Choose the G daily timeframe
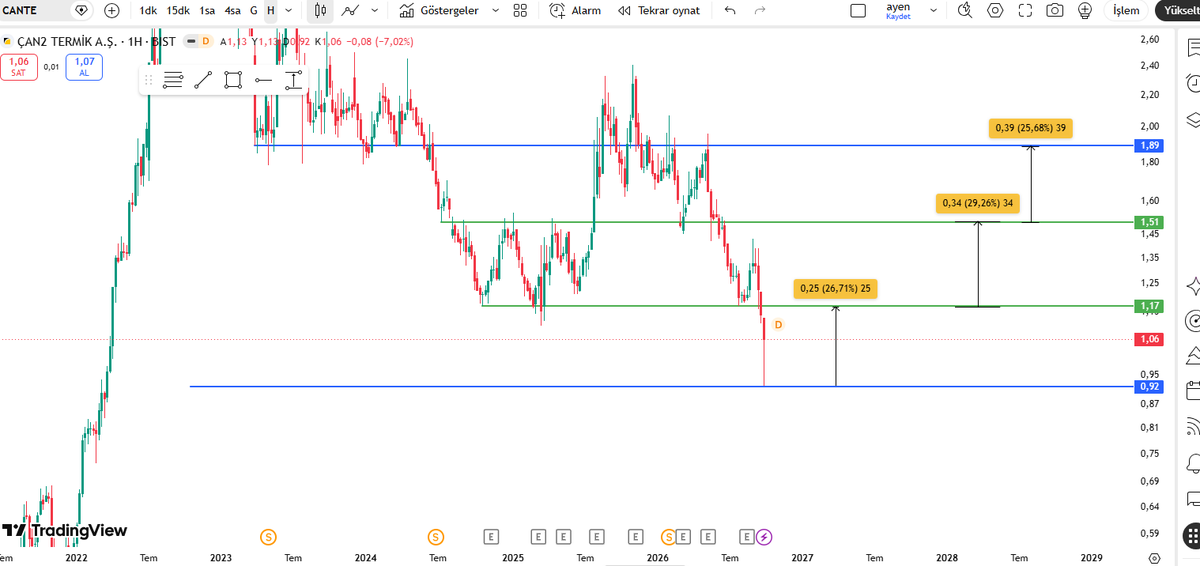Viewport: 1200px width, 566px height. point(254,10)
